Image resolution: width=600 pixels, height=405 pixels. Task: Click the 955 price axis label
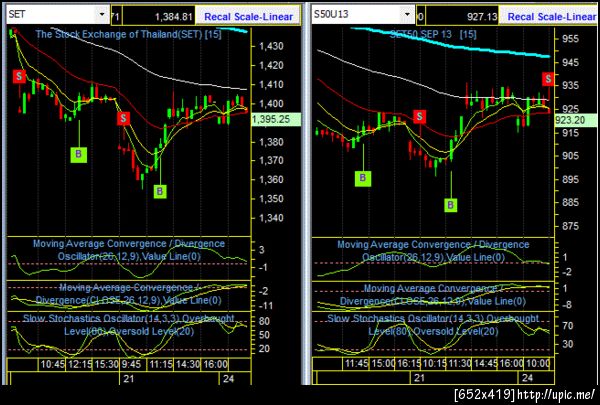pos(571,39)
